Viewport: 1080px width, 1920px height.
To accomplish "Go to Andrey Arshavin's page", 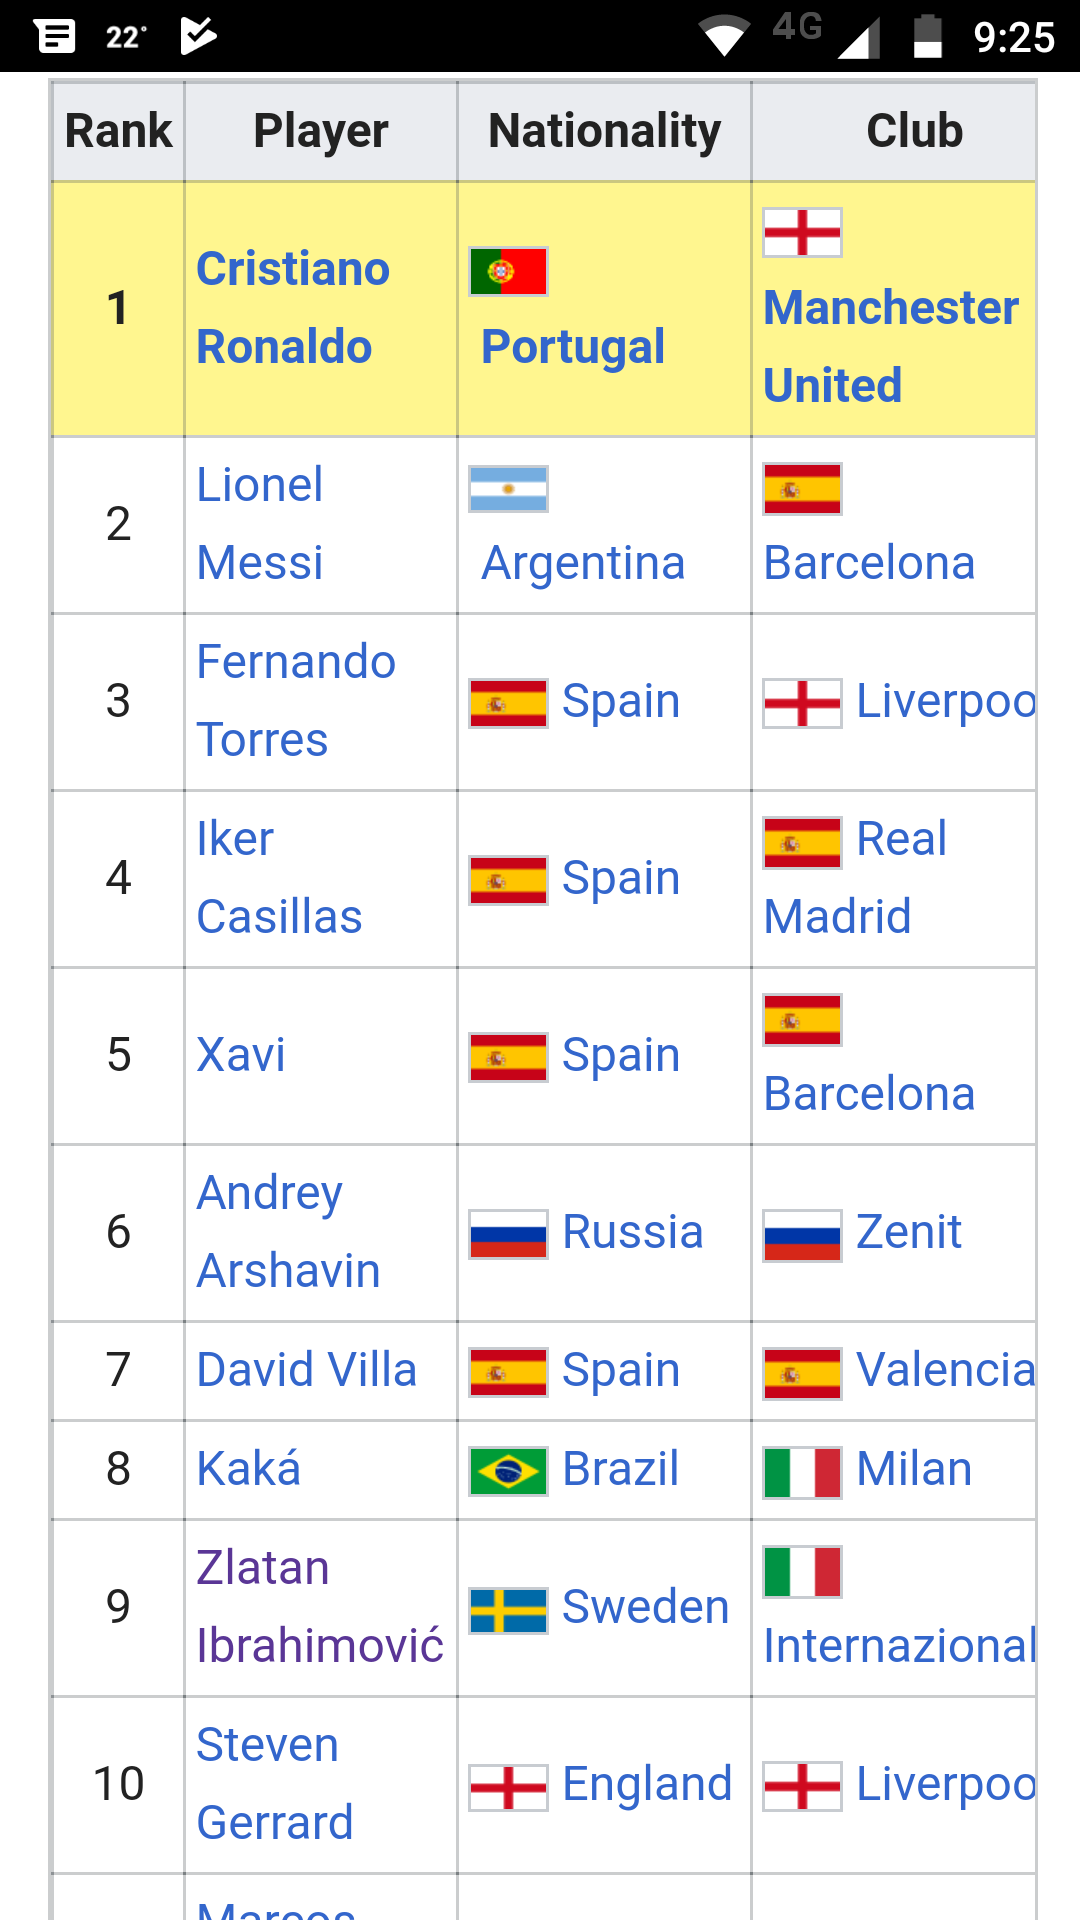I will pyautogui.click(x=288, y=1232).
